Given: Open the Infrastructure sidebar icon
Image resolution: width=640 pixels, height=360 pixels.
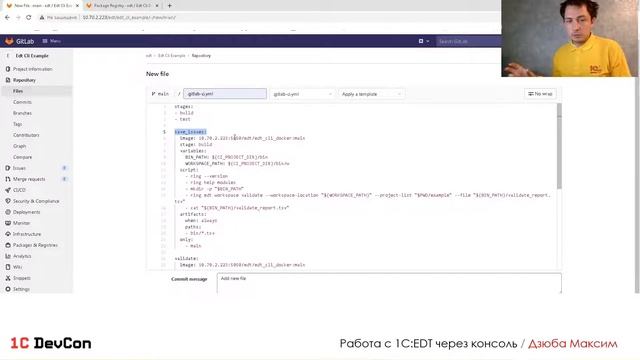Looking at the screenshot, I should point(8,234).
